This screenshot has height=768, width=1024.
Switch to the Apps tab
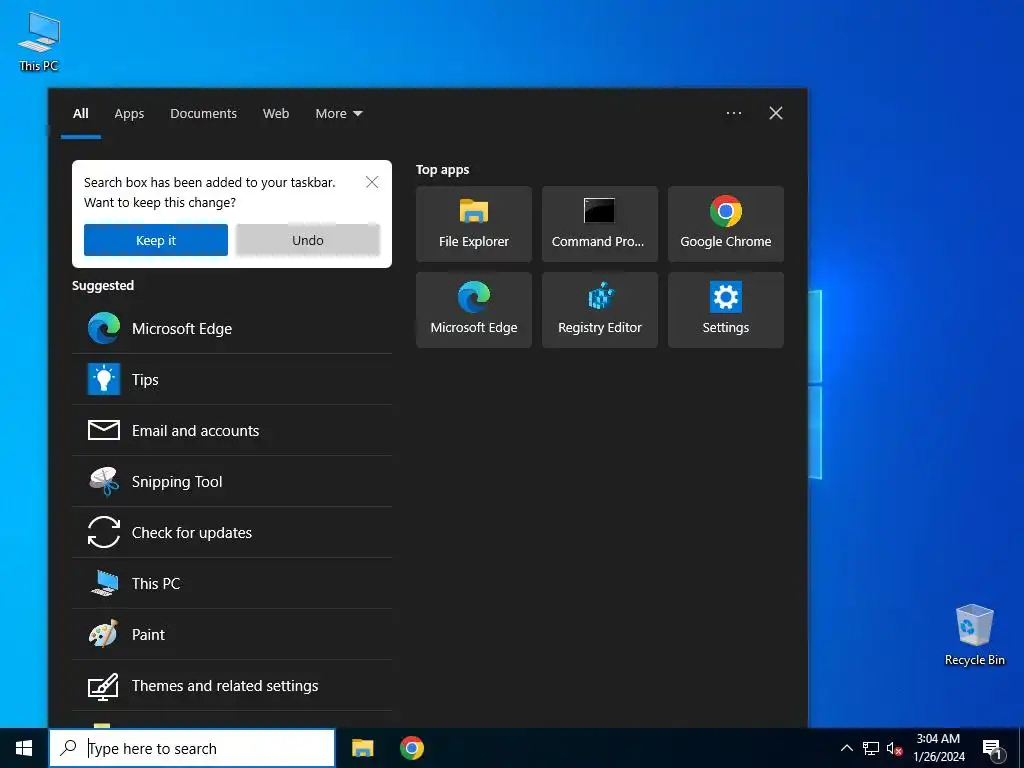pos(129,114)
